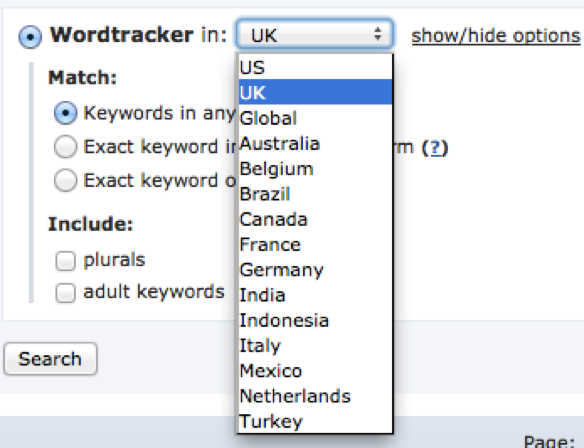The image size is (584, 448).
Task: Select Keywords in any order radio option
Action: (66, 112)
